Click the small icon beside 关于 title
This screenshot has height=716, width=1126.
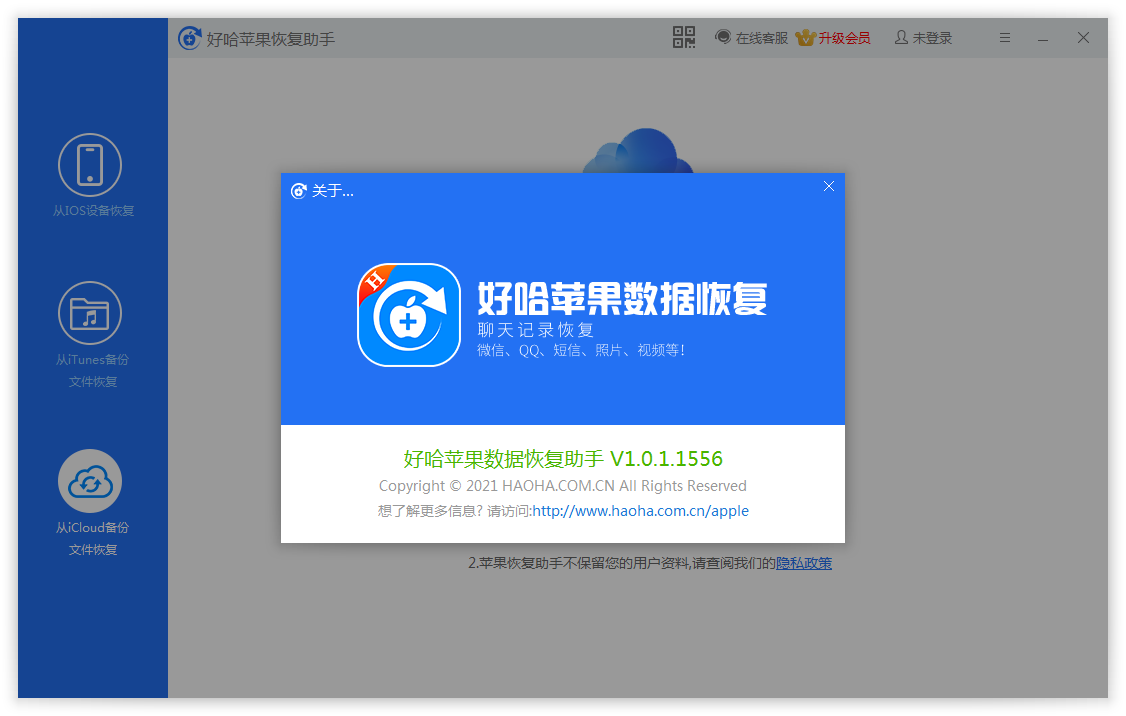(299, 191)
